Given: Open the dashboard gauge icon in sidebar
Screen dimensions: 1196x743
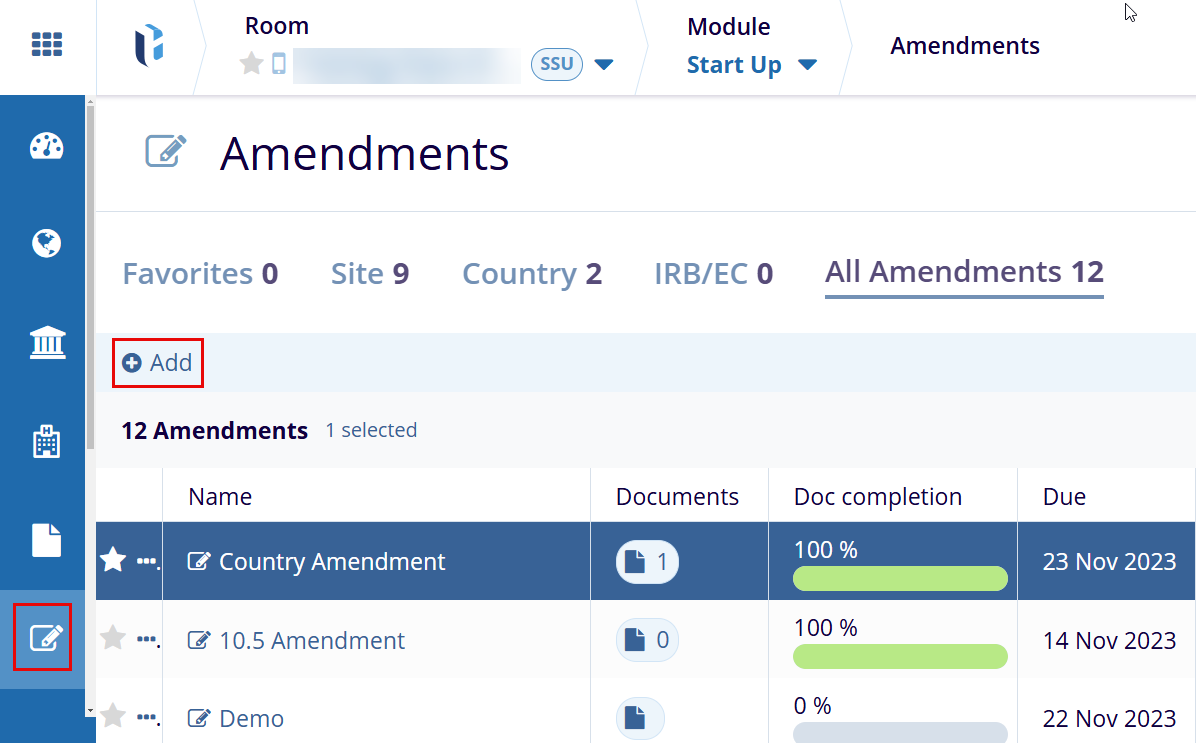Looking at the screenshot, I should (x=47, y=147).
